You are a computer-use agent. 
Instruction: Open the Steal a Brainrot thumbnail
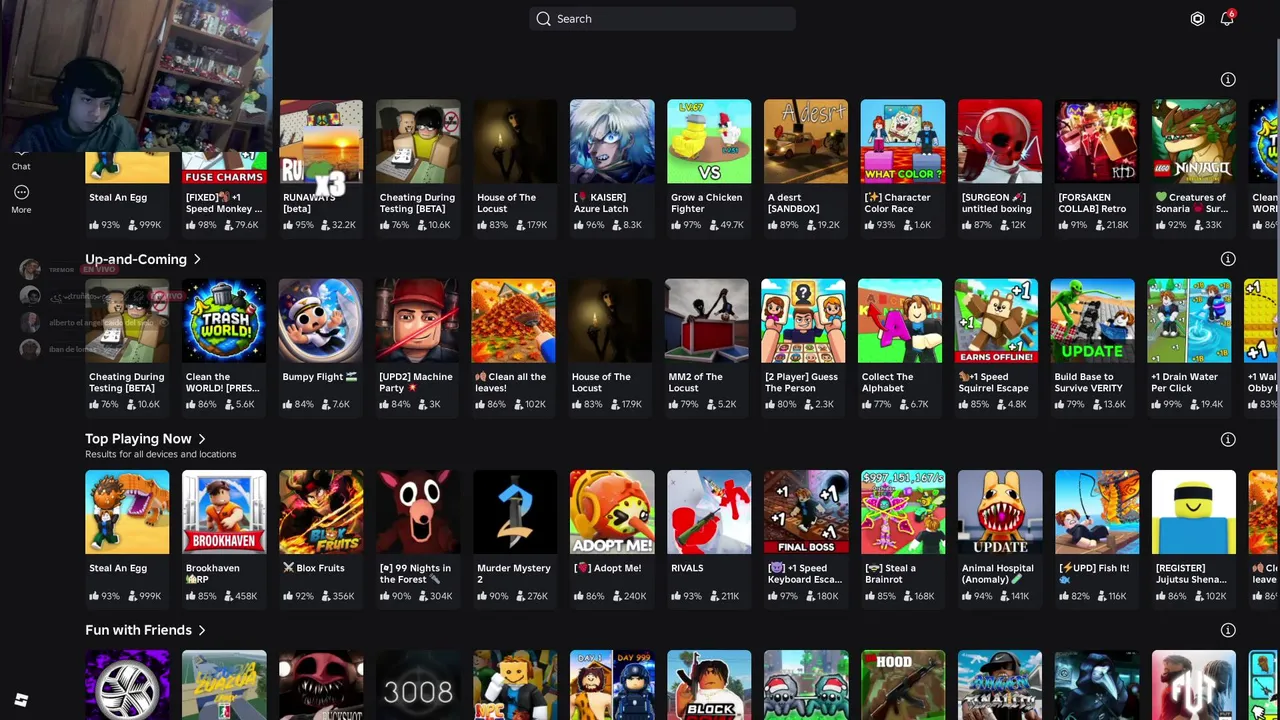[x=903, y=512]
